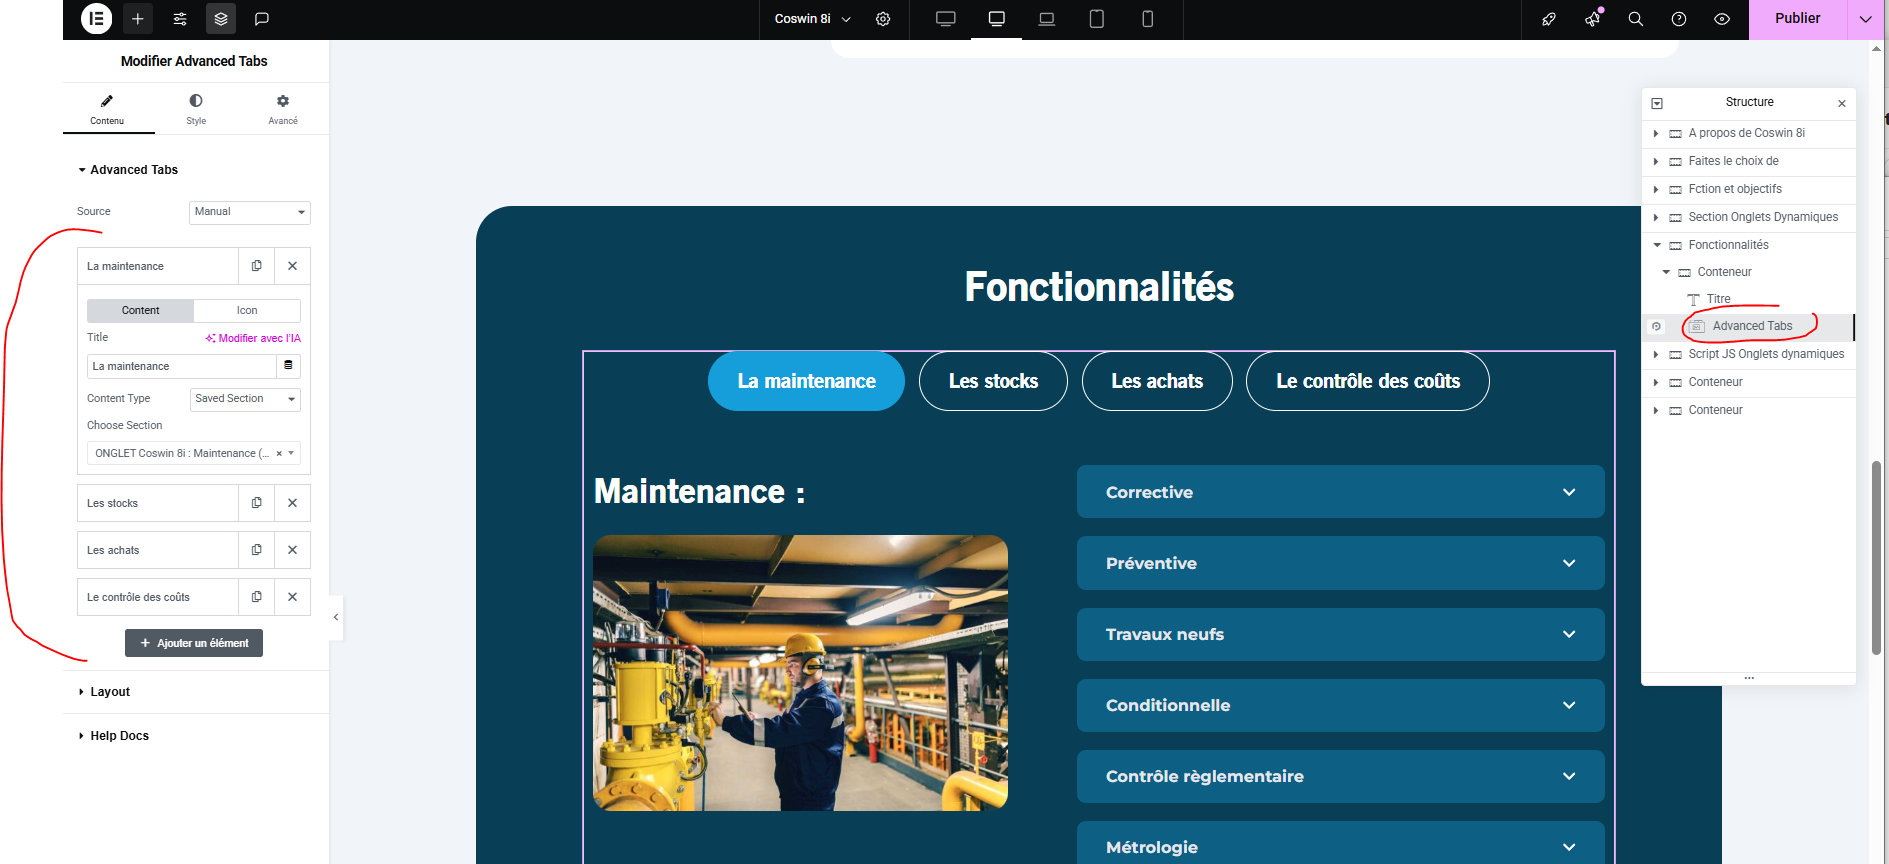The image size is (1889, 864).
Task: Click the plus icon to add an element
Action: click(x=138, y=19)
